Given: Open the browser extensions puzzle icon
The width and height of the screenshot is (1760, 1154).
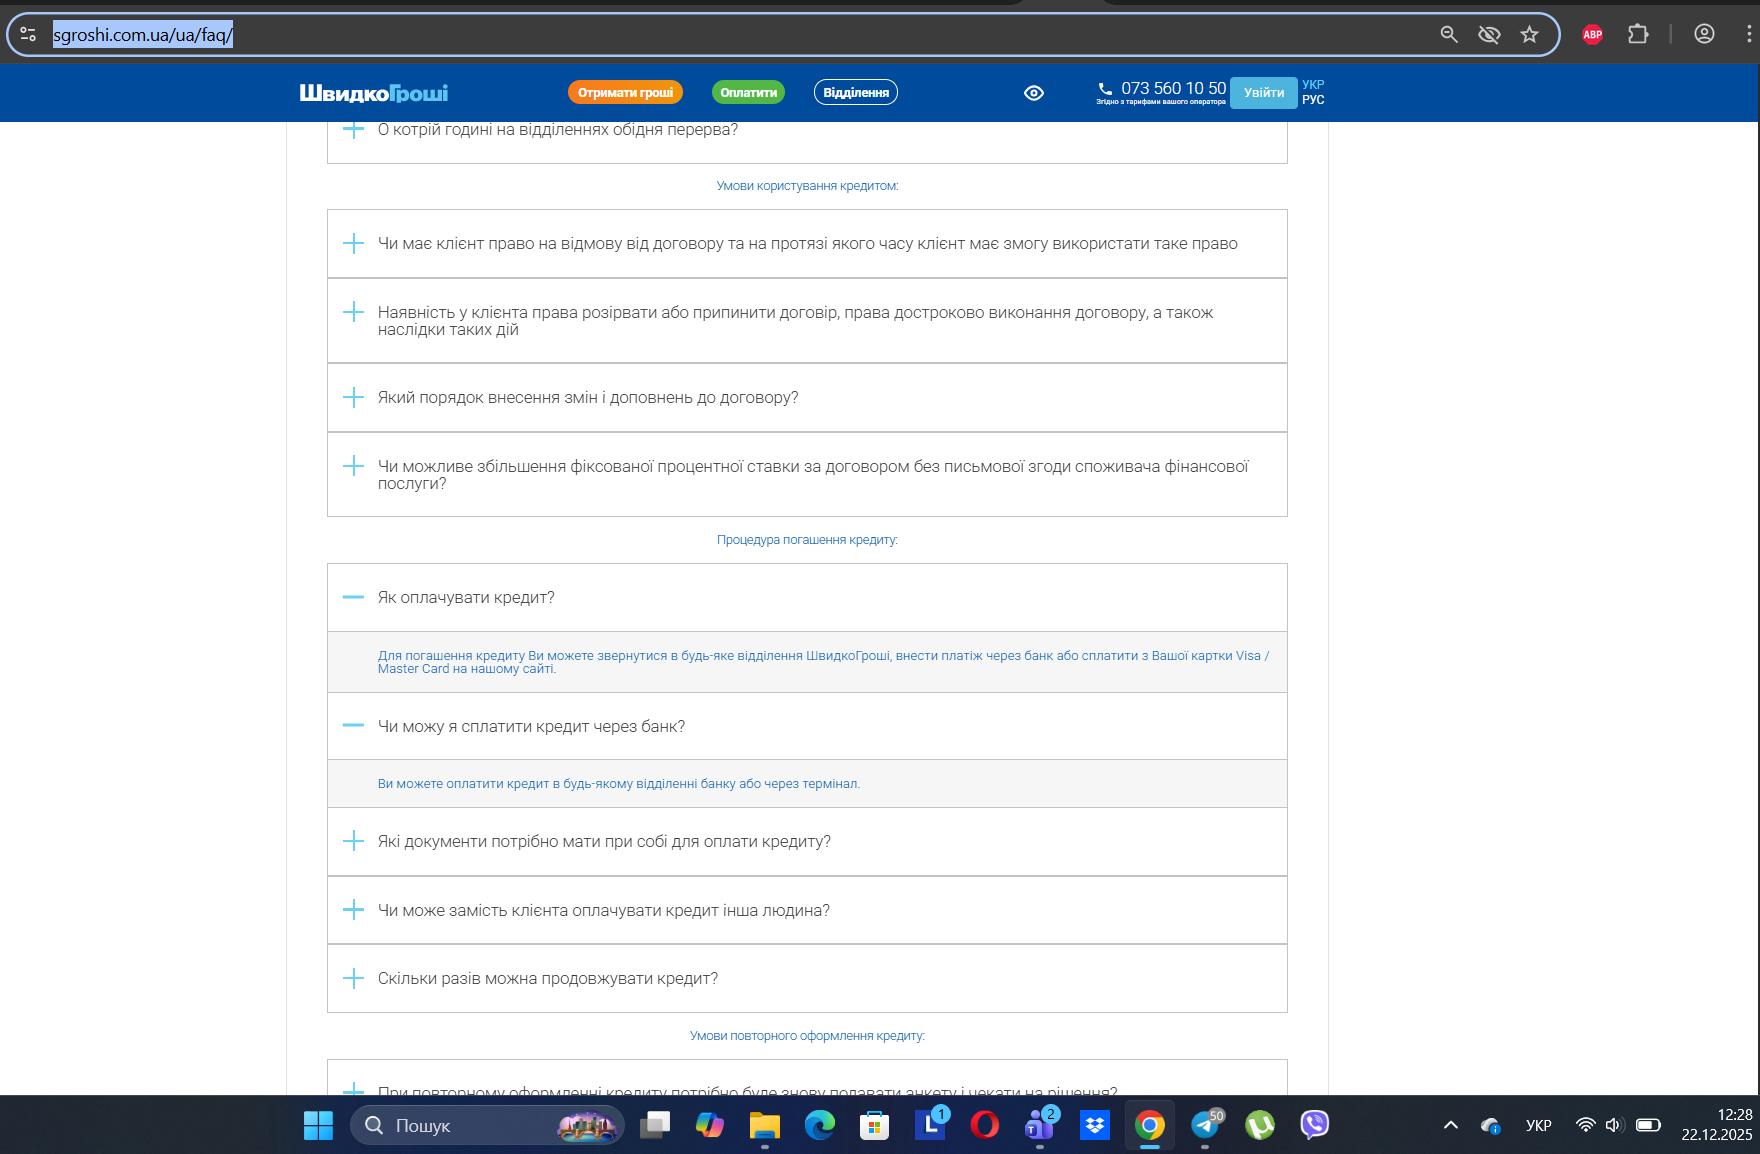Looking at the screenshot, I should point(1637,35).
